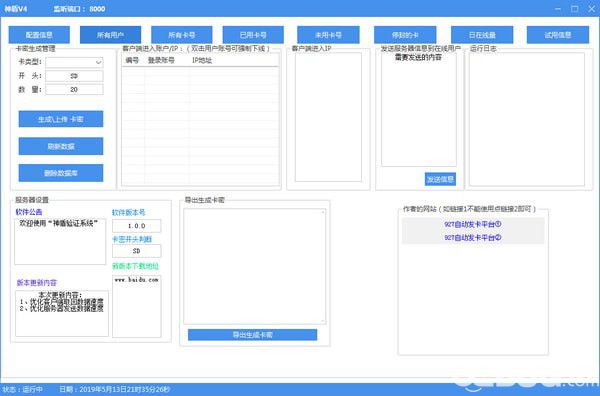
Task: Open 日在线量 statistics
Action: coord(482,35)
